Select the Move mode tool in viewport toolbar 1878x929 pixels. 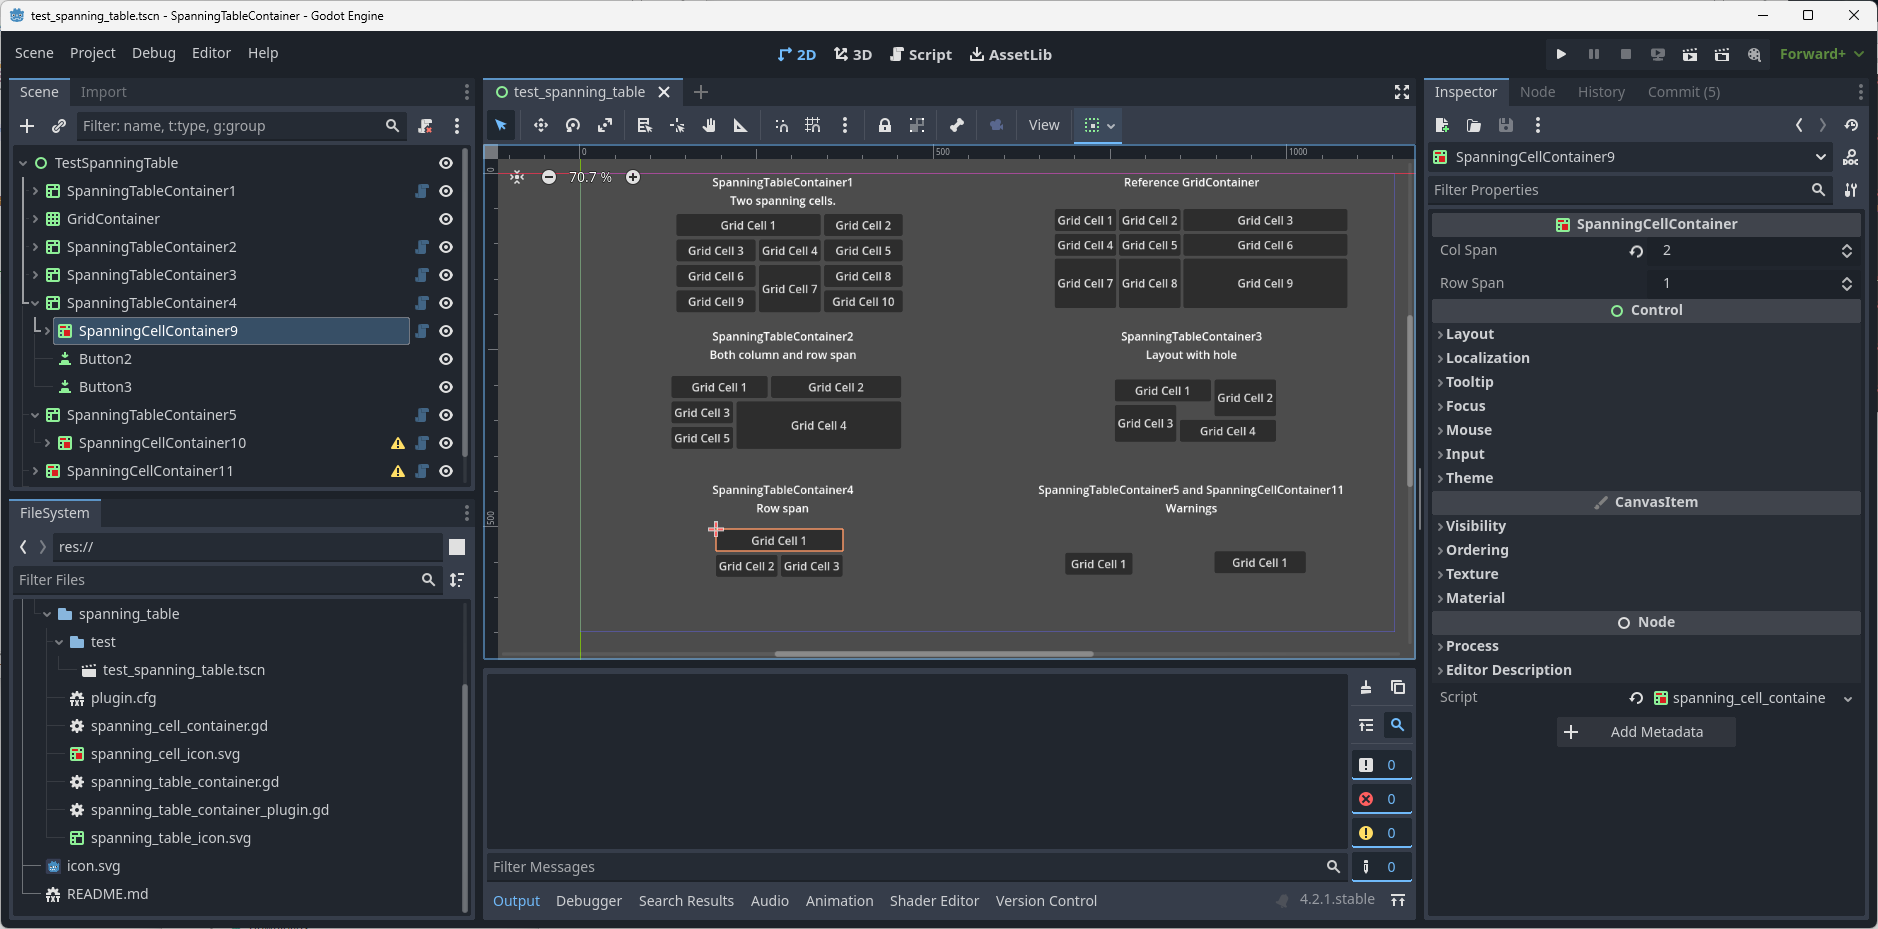pyautogui.click(x=540, y=125)
